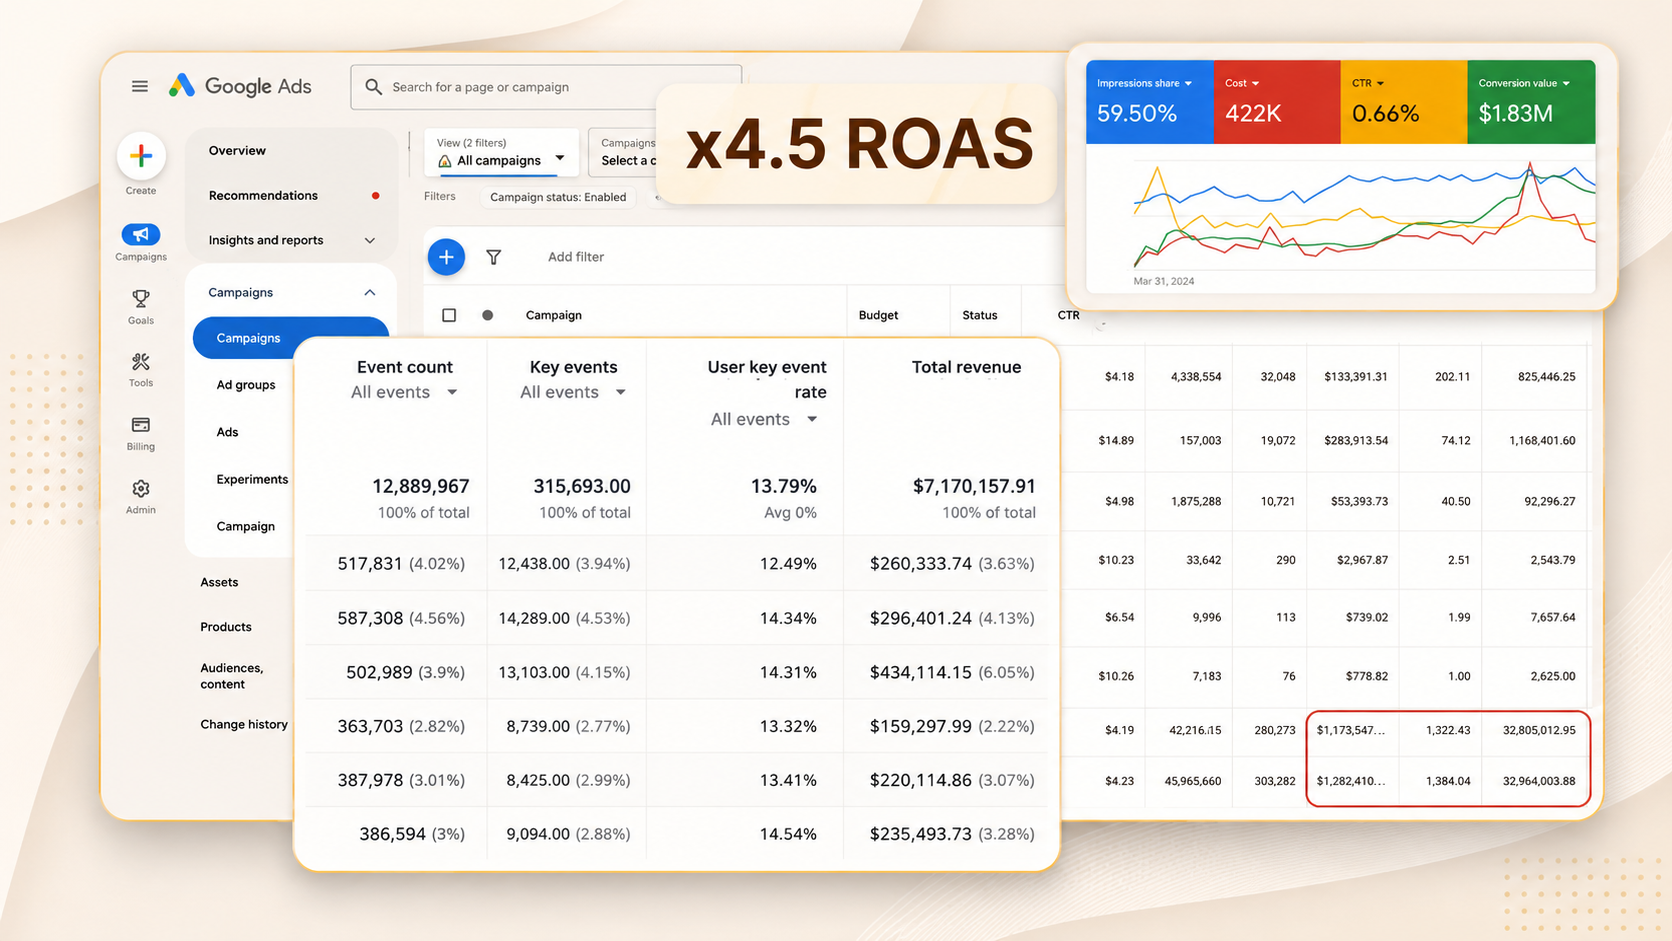Click table value 4,338,554

[1196, 377]
